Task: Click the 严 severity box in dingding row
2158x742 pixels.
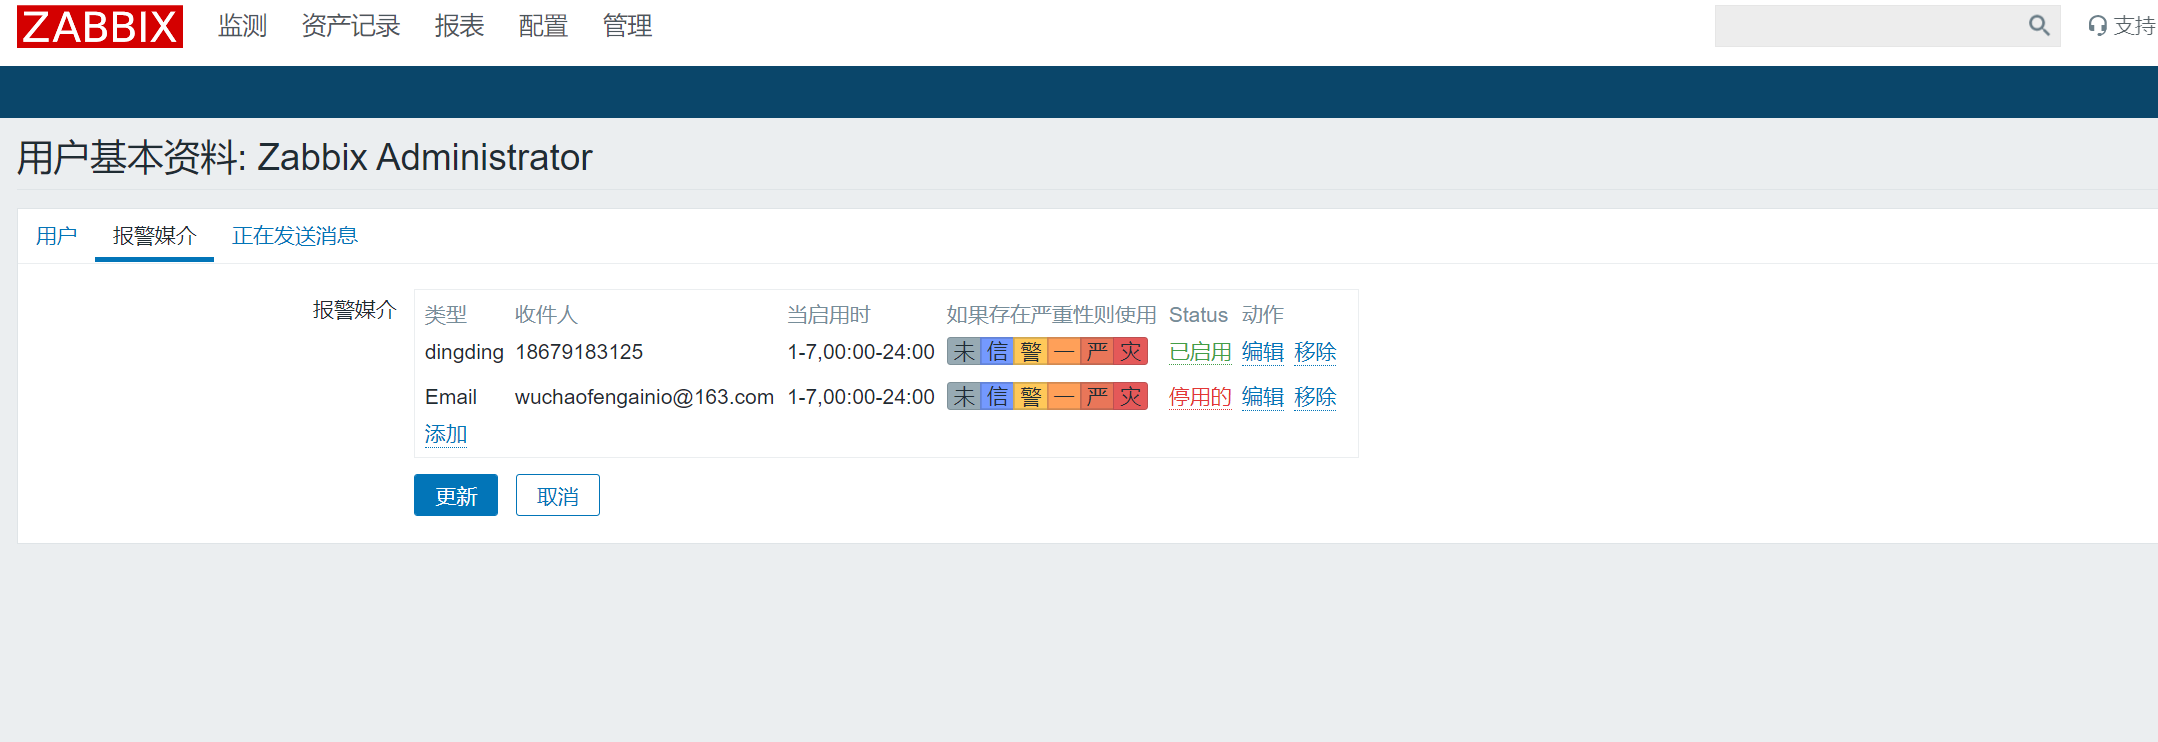Action: [1097, 352]
